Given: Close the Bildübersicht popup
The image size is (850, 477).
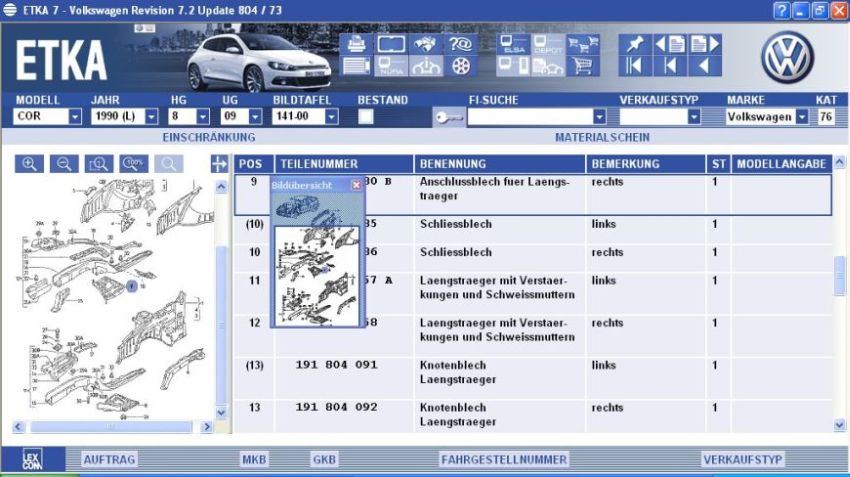Looking at the screenshot, I should [356, 185].
